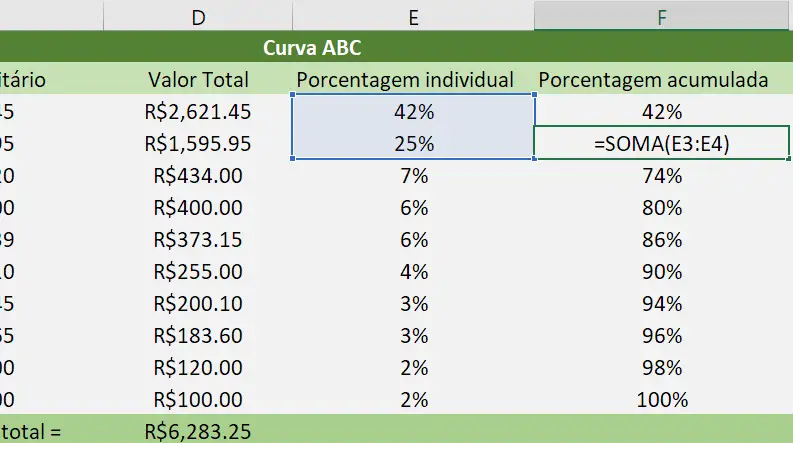Select the 7% individual percentage cell
This screenshot has width=800, height=450.
[413, 176]
